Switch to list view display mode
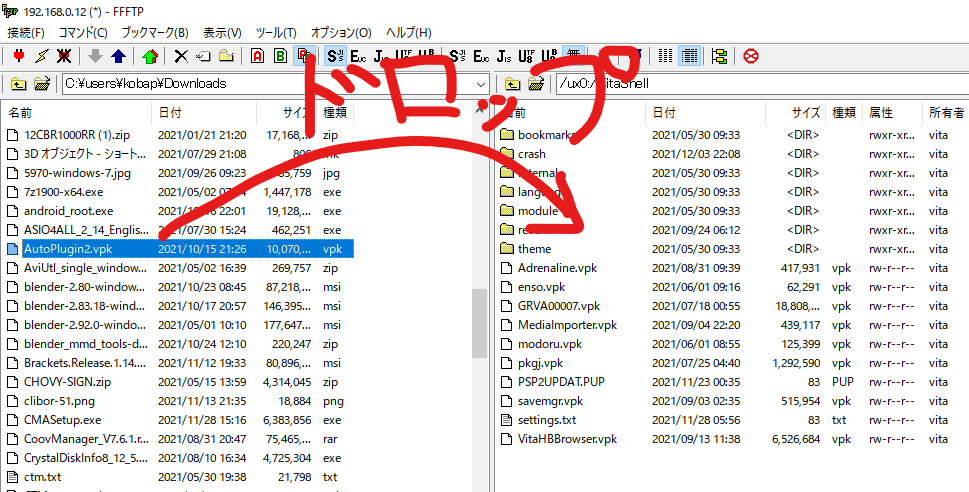969x492 pixels. pyautogui.click(x=665, y=56)
